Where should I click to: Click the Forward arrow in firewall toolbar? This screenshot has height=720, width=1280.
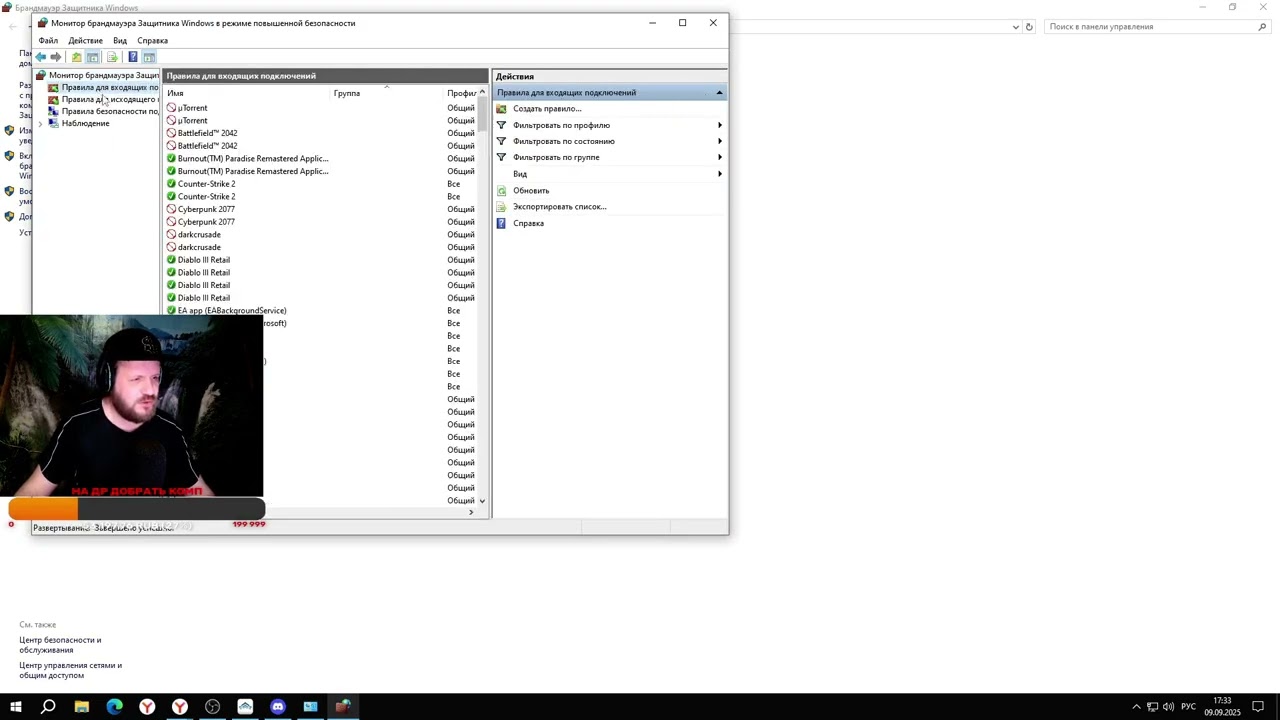56,57
